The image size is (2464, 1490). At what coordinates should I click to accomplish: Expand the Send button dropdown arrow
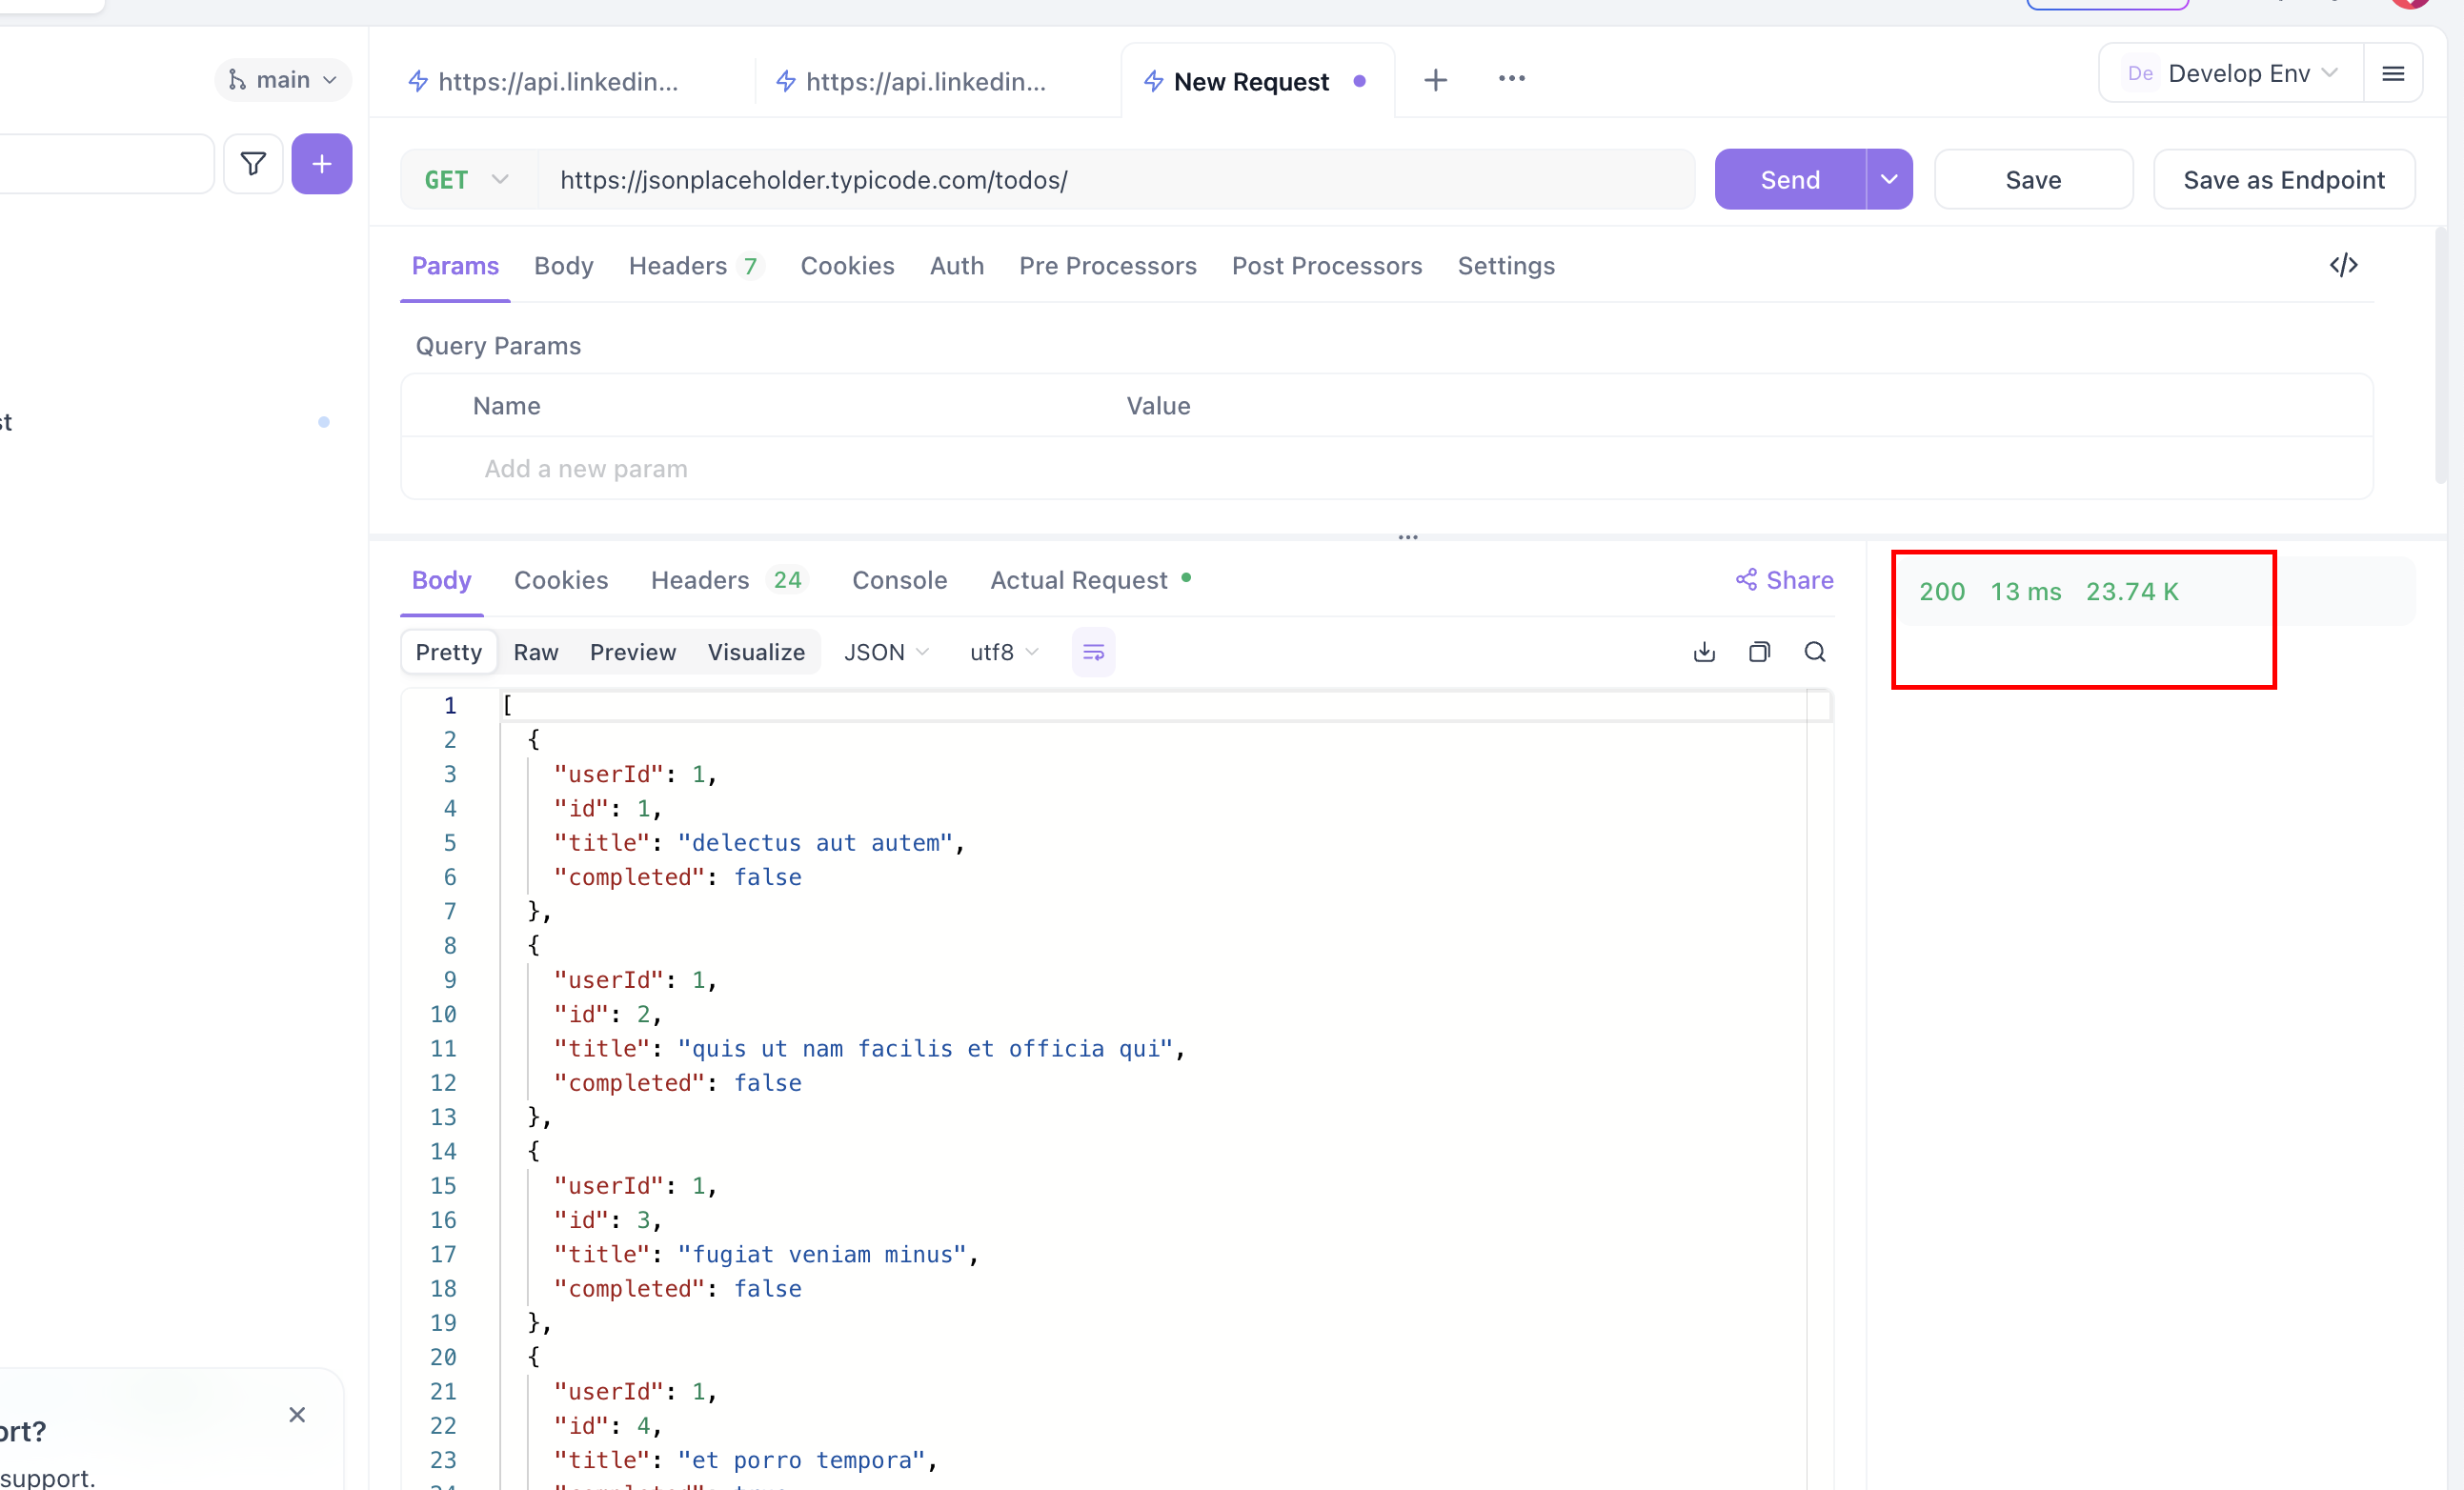1888,180
